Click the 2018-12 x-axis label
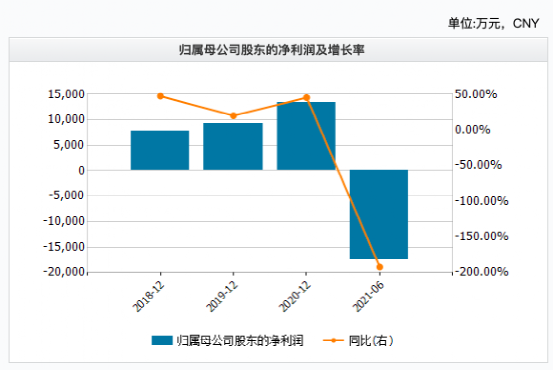The image size is (553, 370). tap(148, 296)
